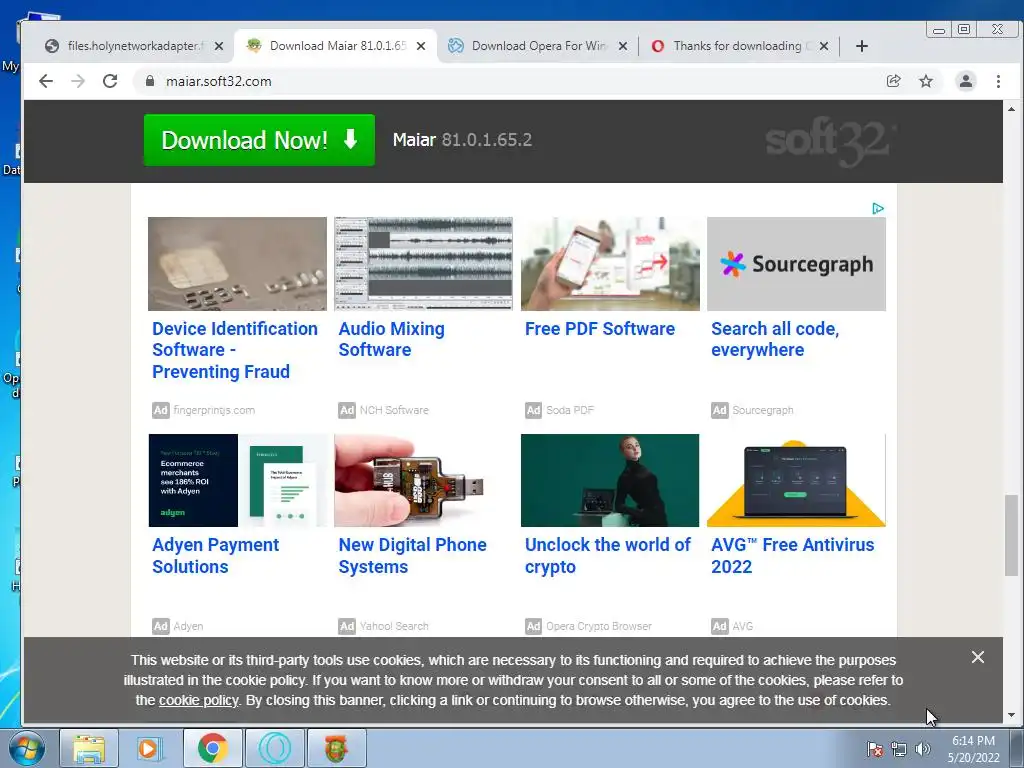Click the page scrollbar down arrow
This screenshot has width=1024, height=768.
coord(1011,715)
